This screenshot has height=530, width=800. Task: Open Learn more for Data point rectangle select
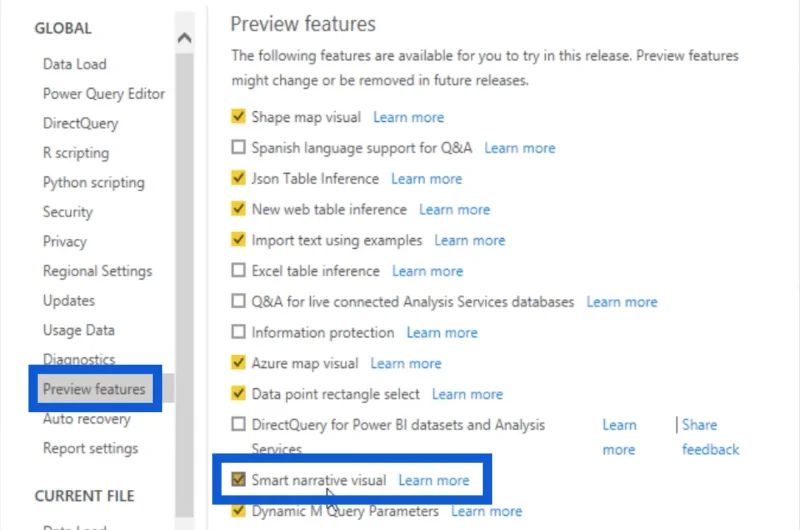click(x=467, y=394)
